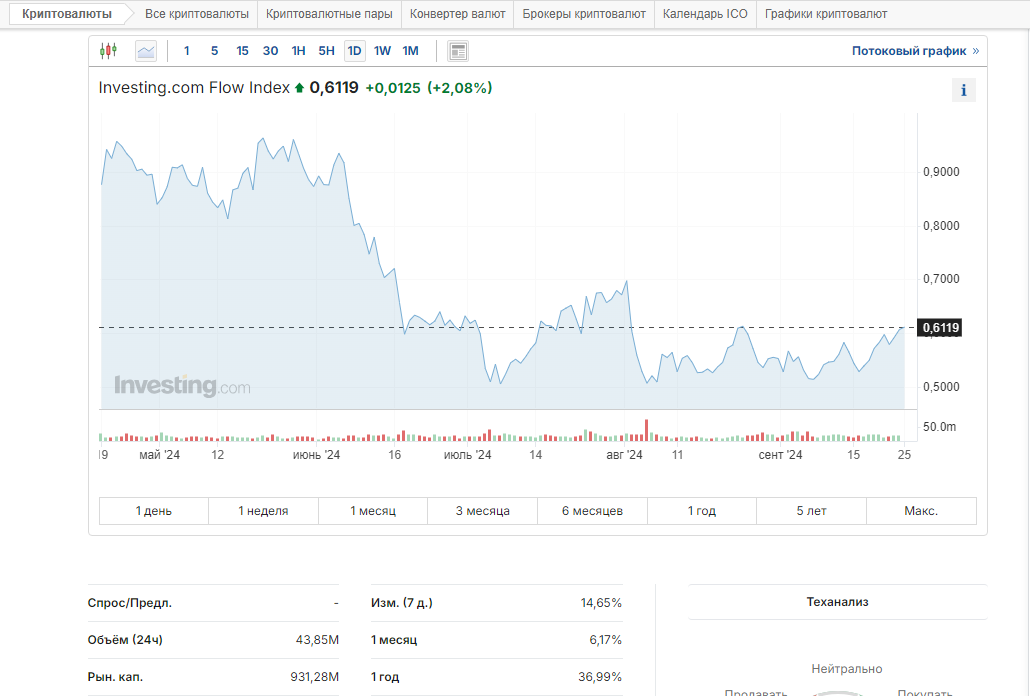Select the 1D interval toggle
This screenshot has height=696, width=1030.
click(x=354, y=51)
